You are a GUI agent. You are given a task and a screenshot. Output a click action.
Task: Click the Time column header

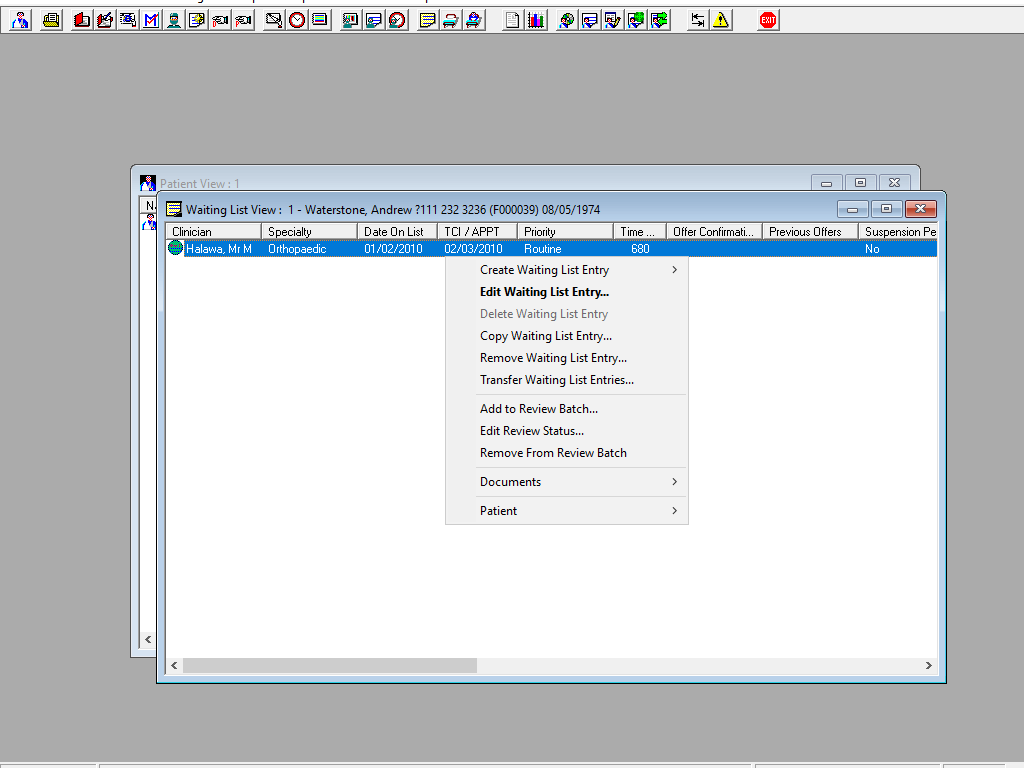639,232
